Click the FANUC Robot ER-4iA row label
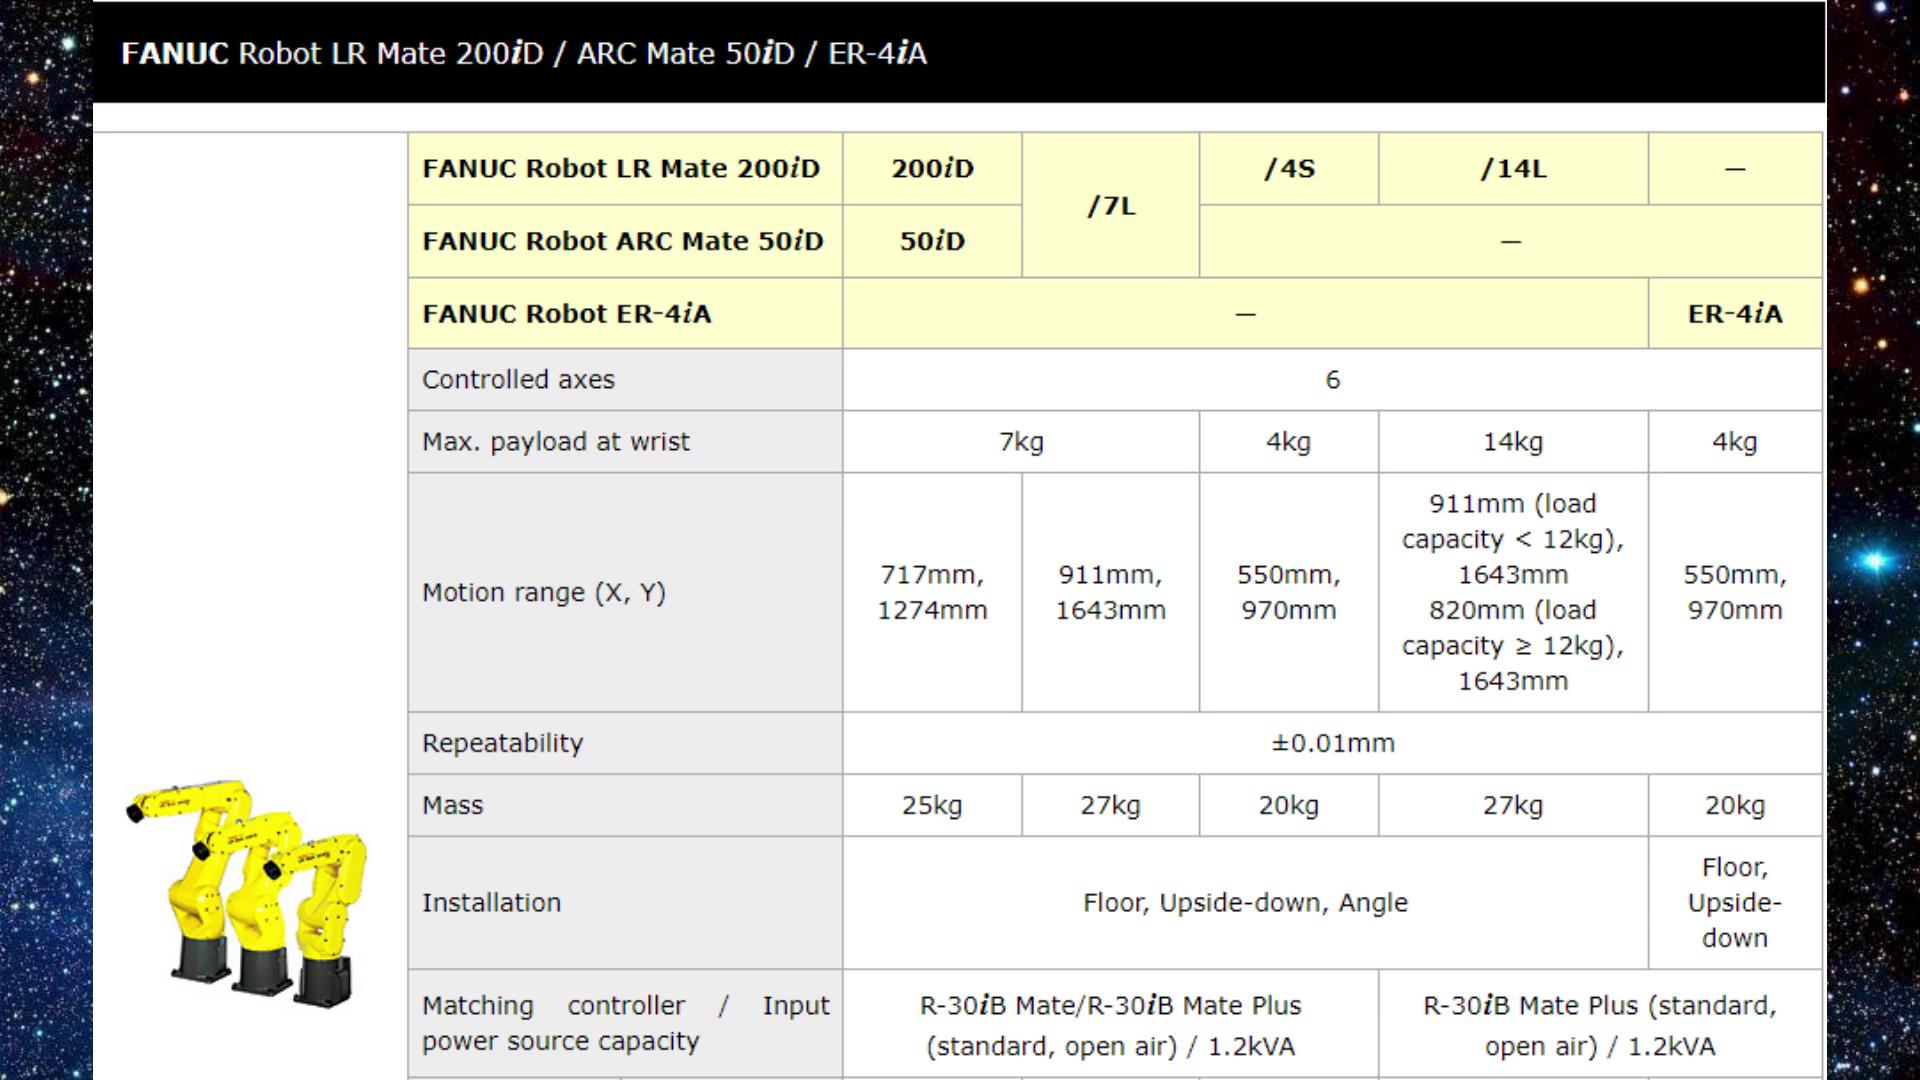The image size is (1920, 1080). pyautogui.click(x=566, y=314)
